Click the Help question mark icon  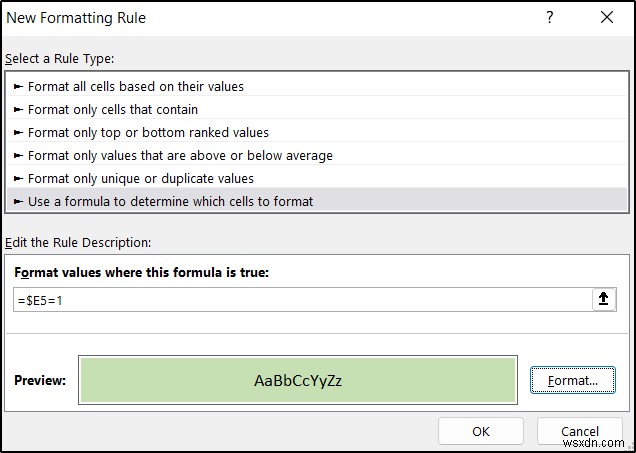click(x=550, y=18)
